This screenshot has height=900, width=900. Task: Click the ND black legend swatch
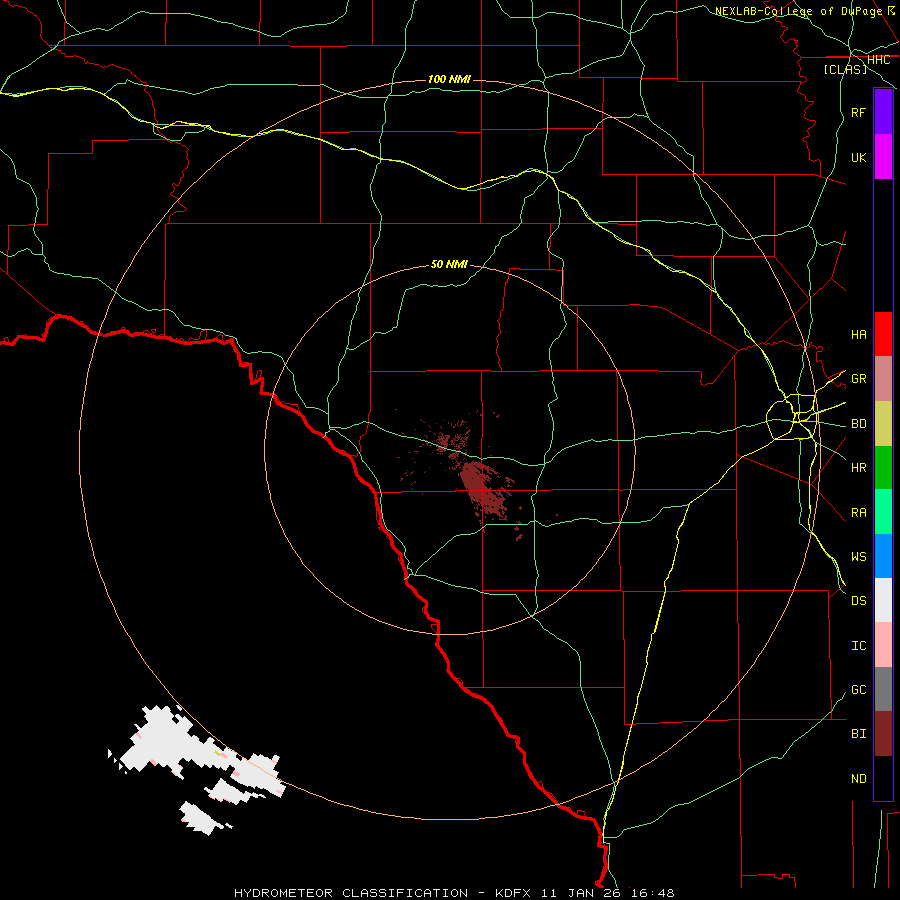pos(883,778)
